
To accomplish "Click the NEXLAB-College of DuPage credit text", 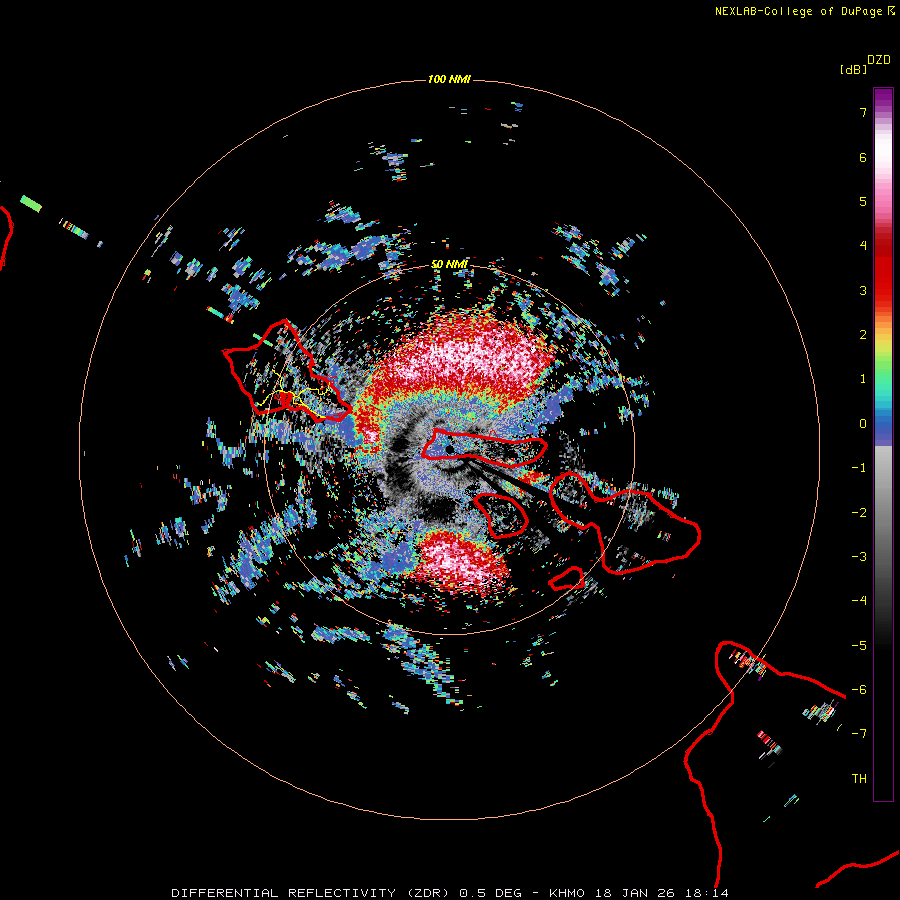I will (798, 11).
